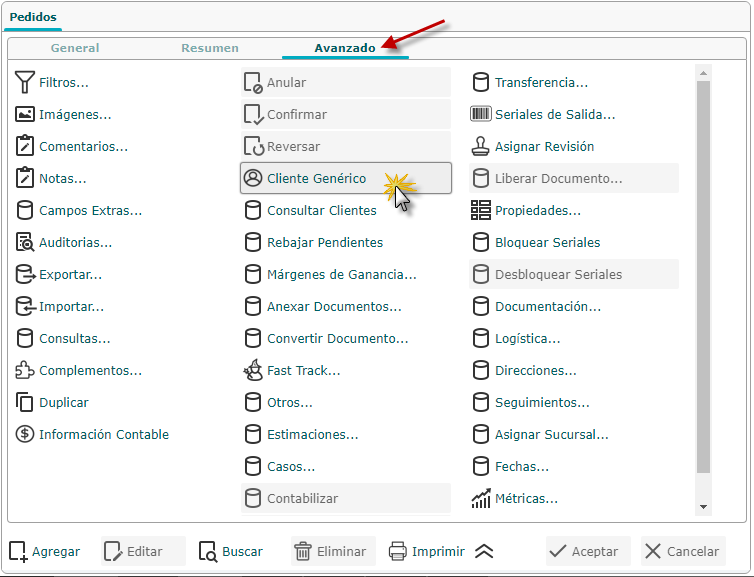
Task: Click the Cliente Genérico person icon
Action: [x=252, y=178]
